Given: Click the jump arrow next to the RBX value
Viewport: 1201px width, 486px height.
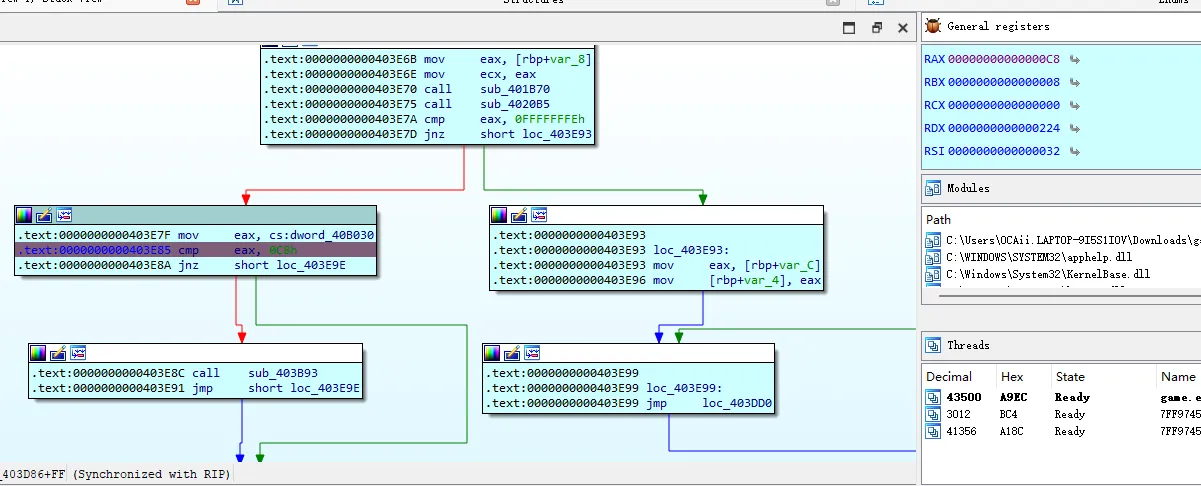Looking at the screenshot, I should 1075,82.
